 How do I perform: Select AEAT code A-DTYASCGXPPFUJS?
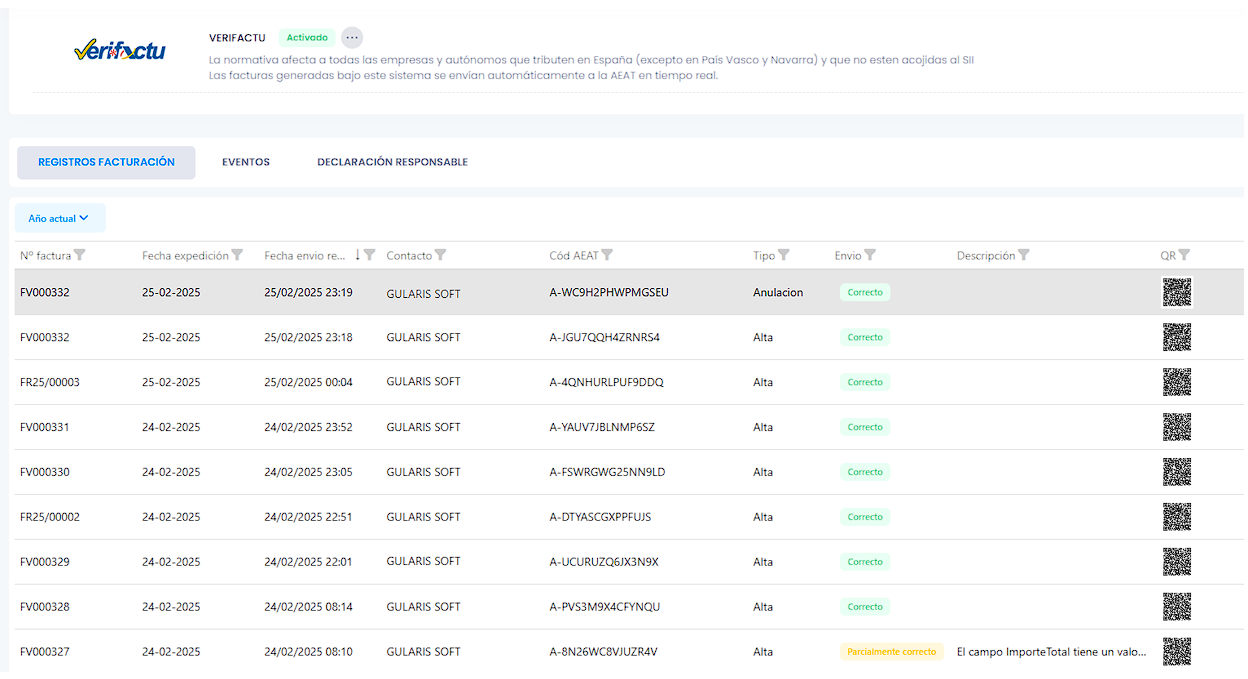(x=600, y=518)
